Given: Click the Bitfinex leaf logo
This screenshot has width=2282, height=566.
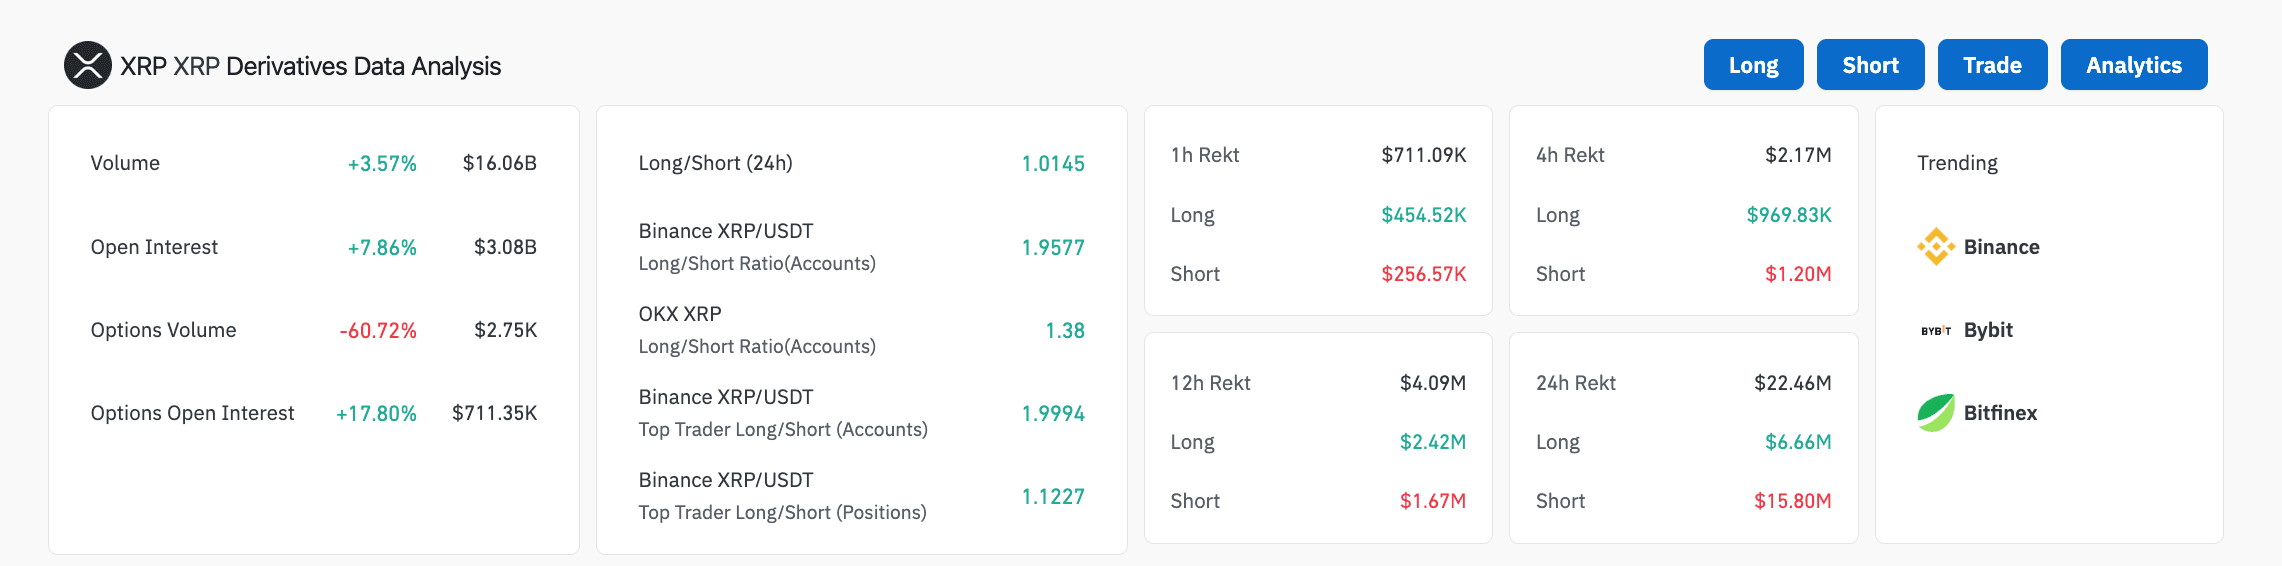Looking at the screenshot, I should click(x=1936, y=413).
